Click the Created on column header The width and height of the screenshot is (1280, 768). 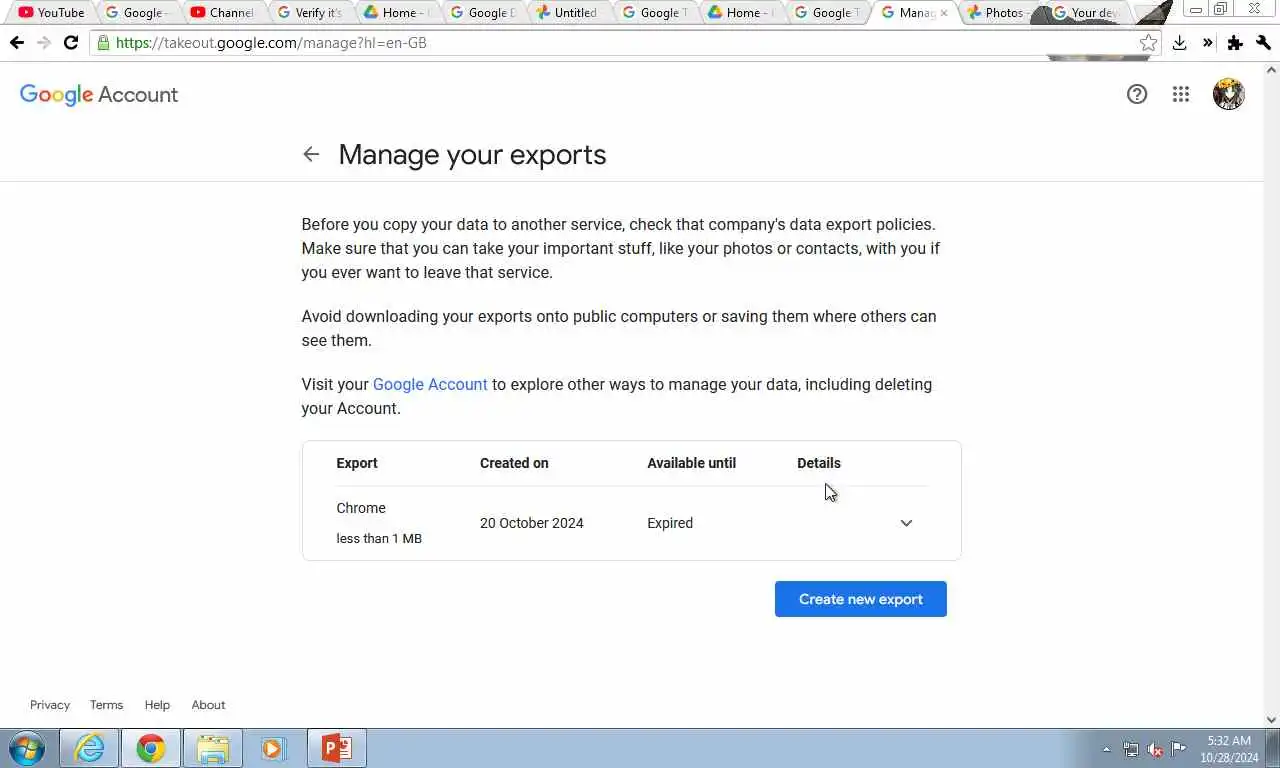514,463
